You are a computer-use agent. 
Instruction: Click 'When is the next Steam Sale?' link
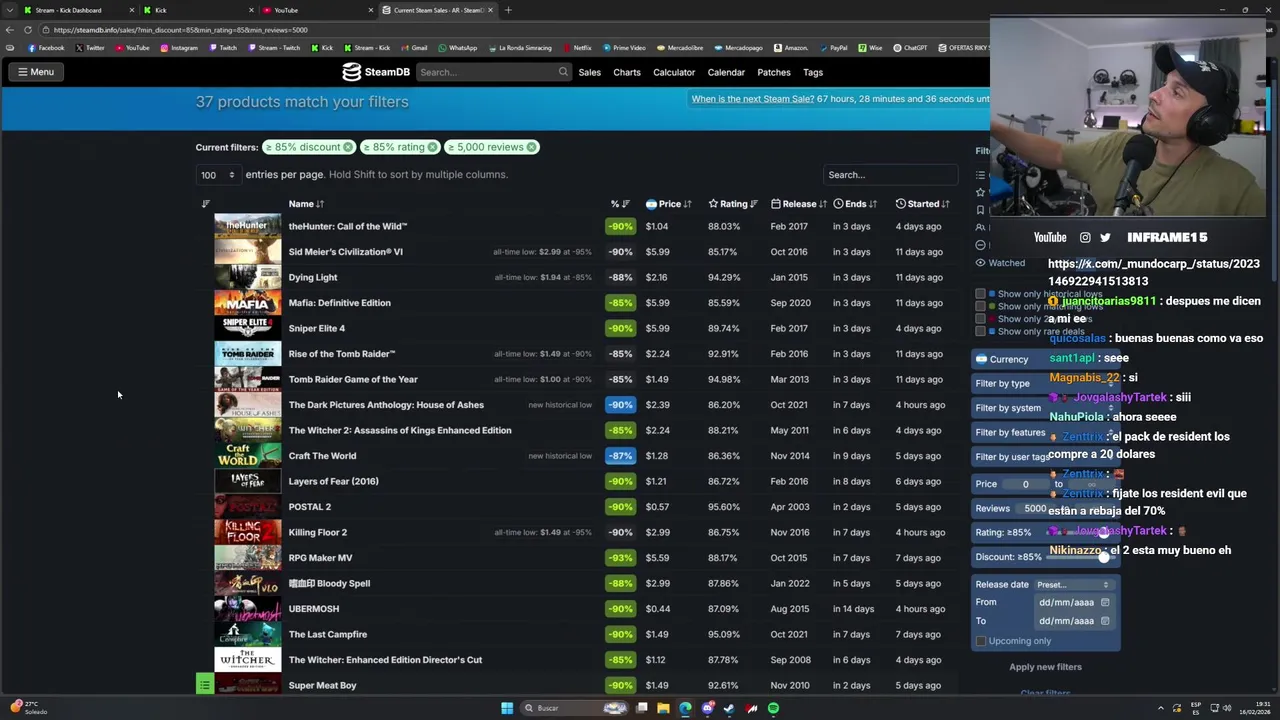tap(752, 99)
